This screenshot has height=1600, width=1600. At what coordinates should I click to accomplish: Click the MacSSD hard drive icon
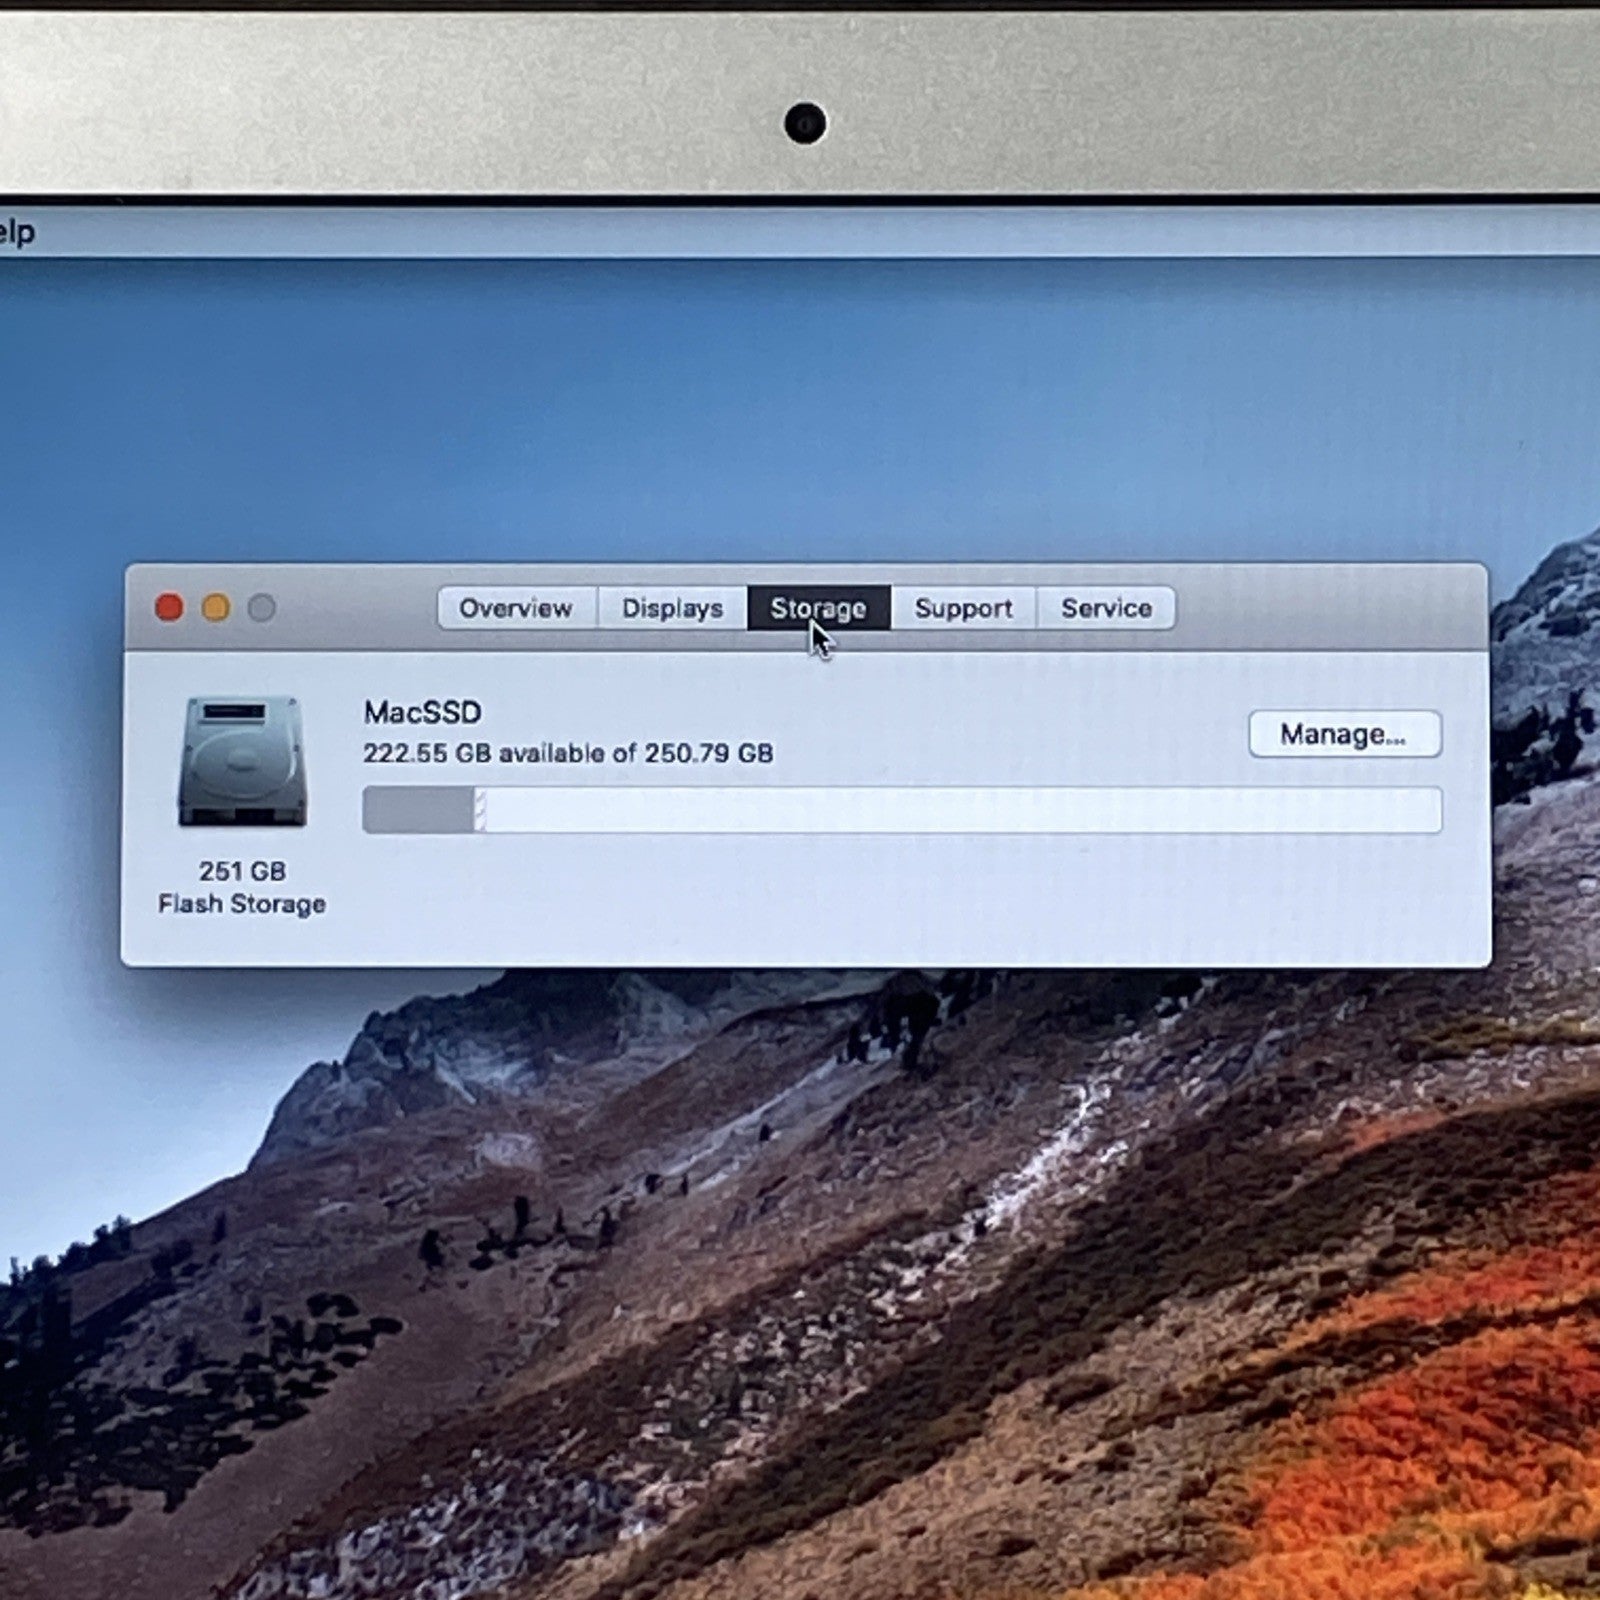click(242, 762)
